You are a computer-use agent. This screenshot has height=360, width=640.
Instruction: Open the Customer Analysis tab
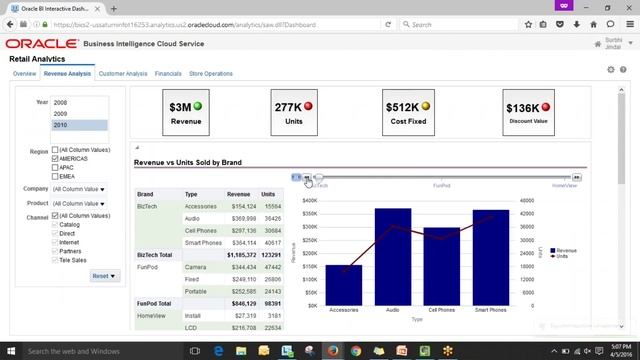point(123,73)
